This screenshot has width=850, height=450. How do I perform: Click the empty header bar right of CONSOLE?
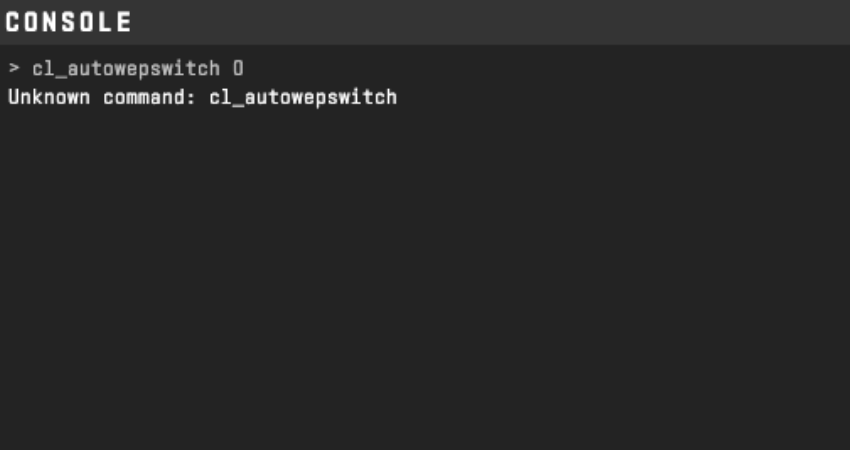[491, 22]
